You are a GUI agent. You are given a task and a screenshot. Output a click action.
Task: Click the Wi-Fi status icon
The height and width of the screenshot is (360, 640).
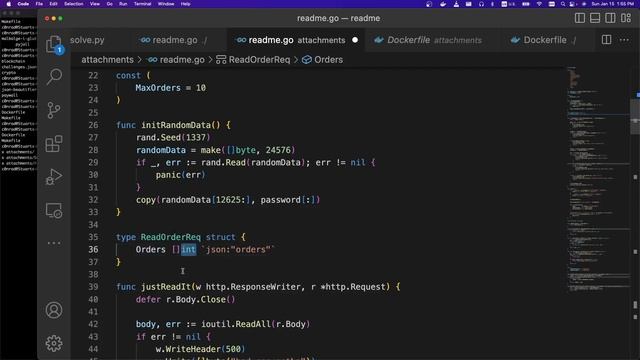(539, 4)
